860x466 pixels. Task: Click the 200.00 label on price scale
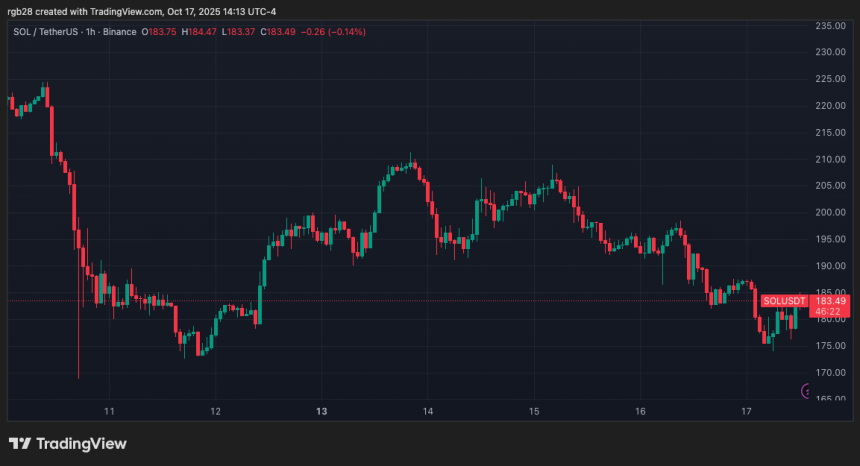click(x=832, y=212)
